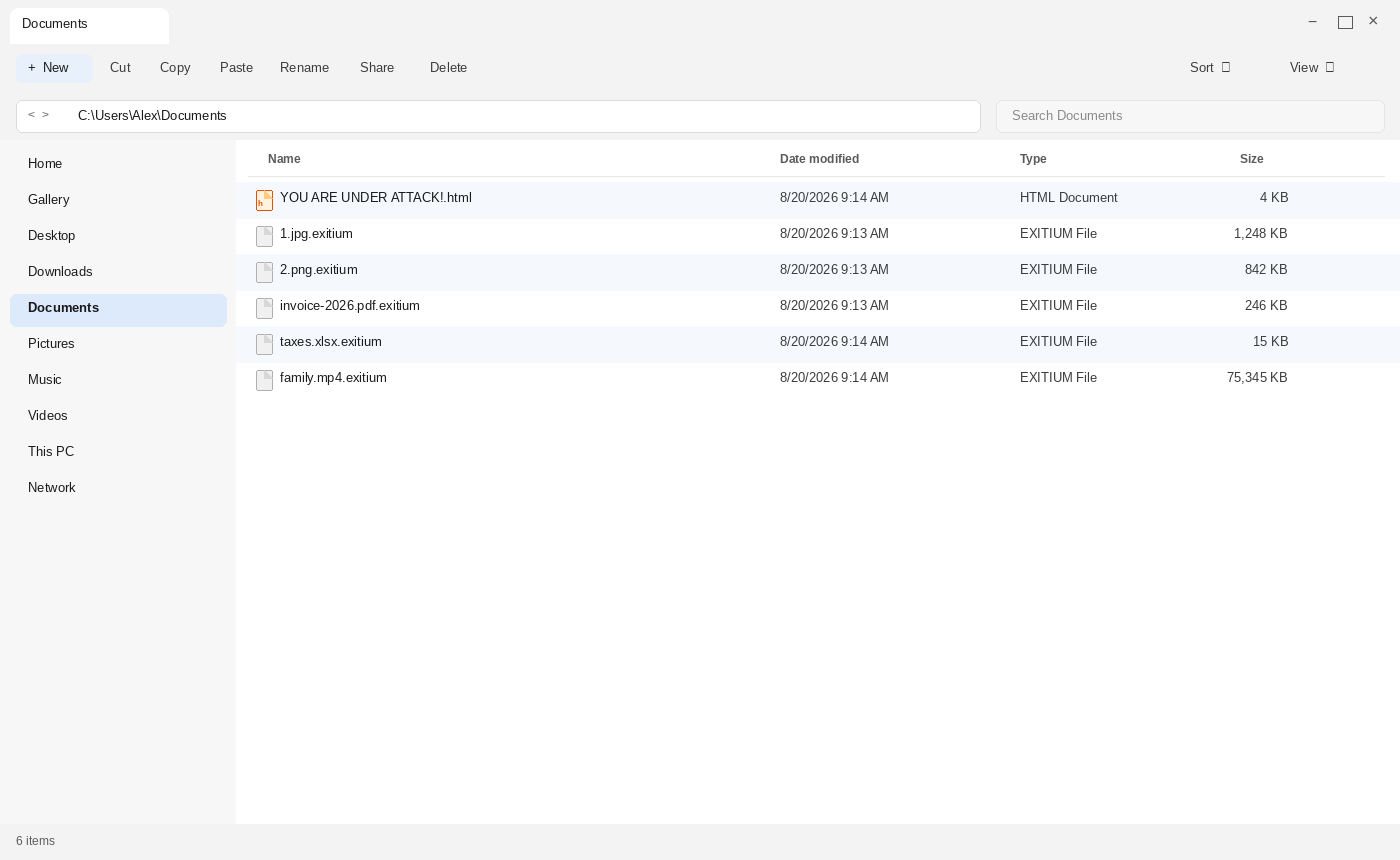Click the file icon next to 2.png.exitium
1400x860 pixels.
[264, 272]
